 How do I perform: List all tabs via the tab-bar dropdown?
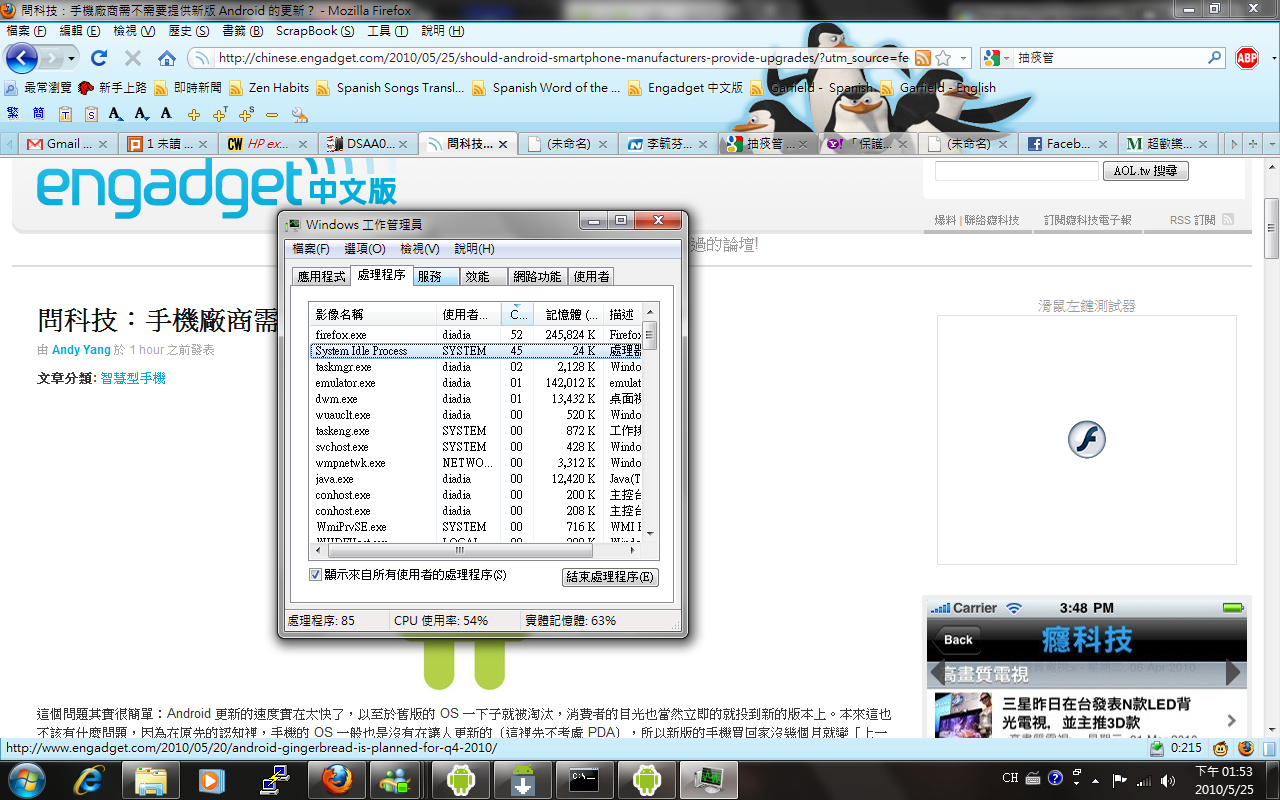[x=1273, y=144]
